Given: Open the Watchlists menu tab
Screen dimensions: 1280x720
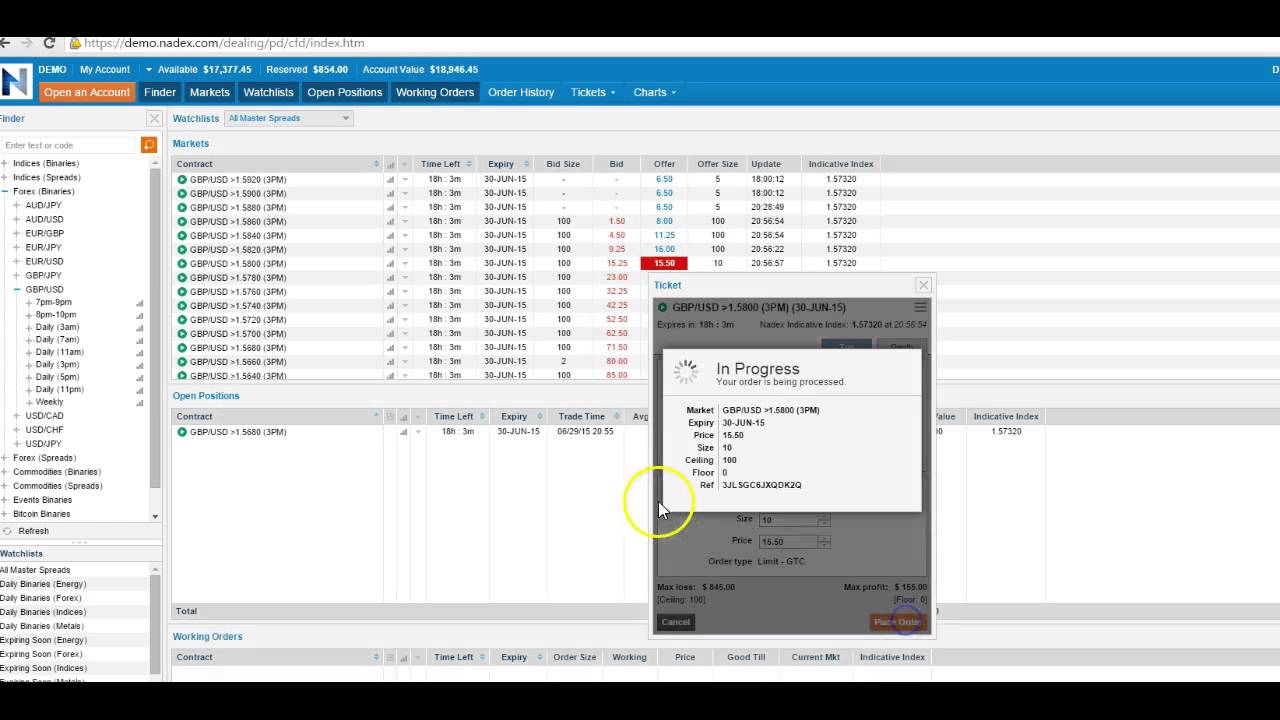Looking at the screenshot, I should pyautogui.click(x=268, y=92).
